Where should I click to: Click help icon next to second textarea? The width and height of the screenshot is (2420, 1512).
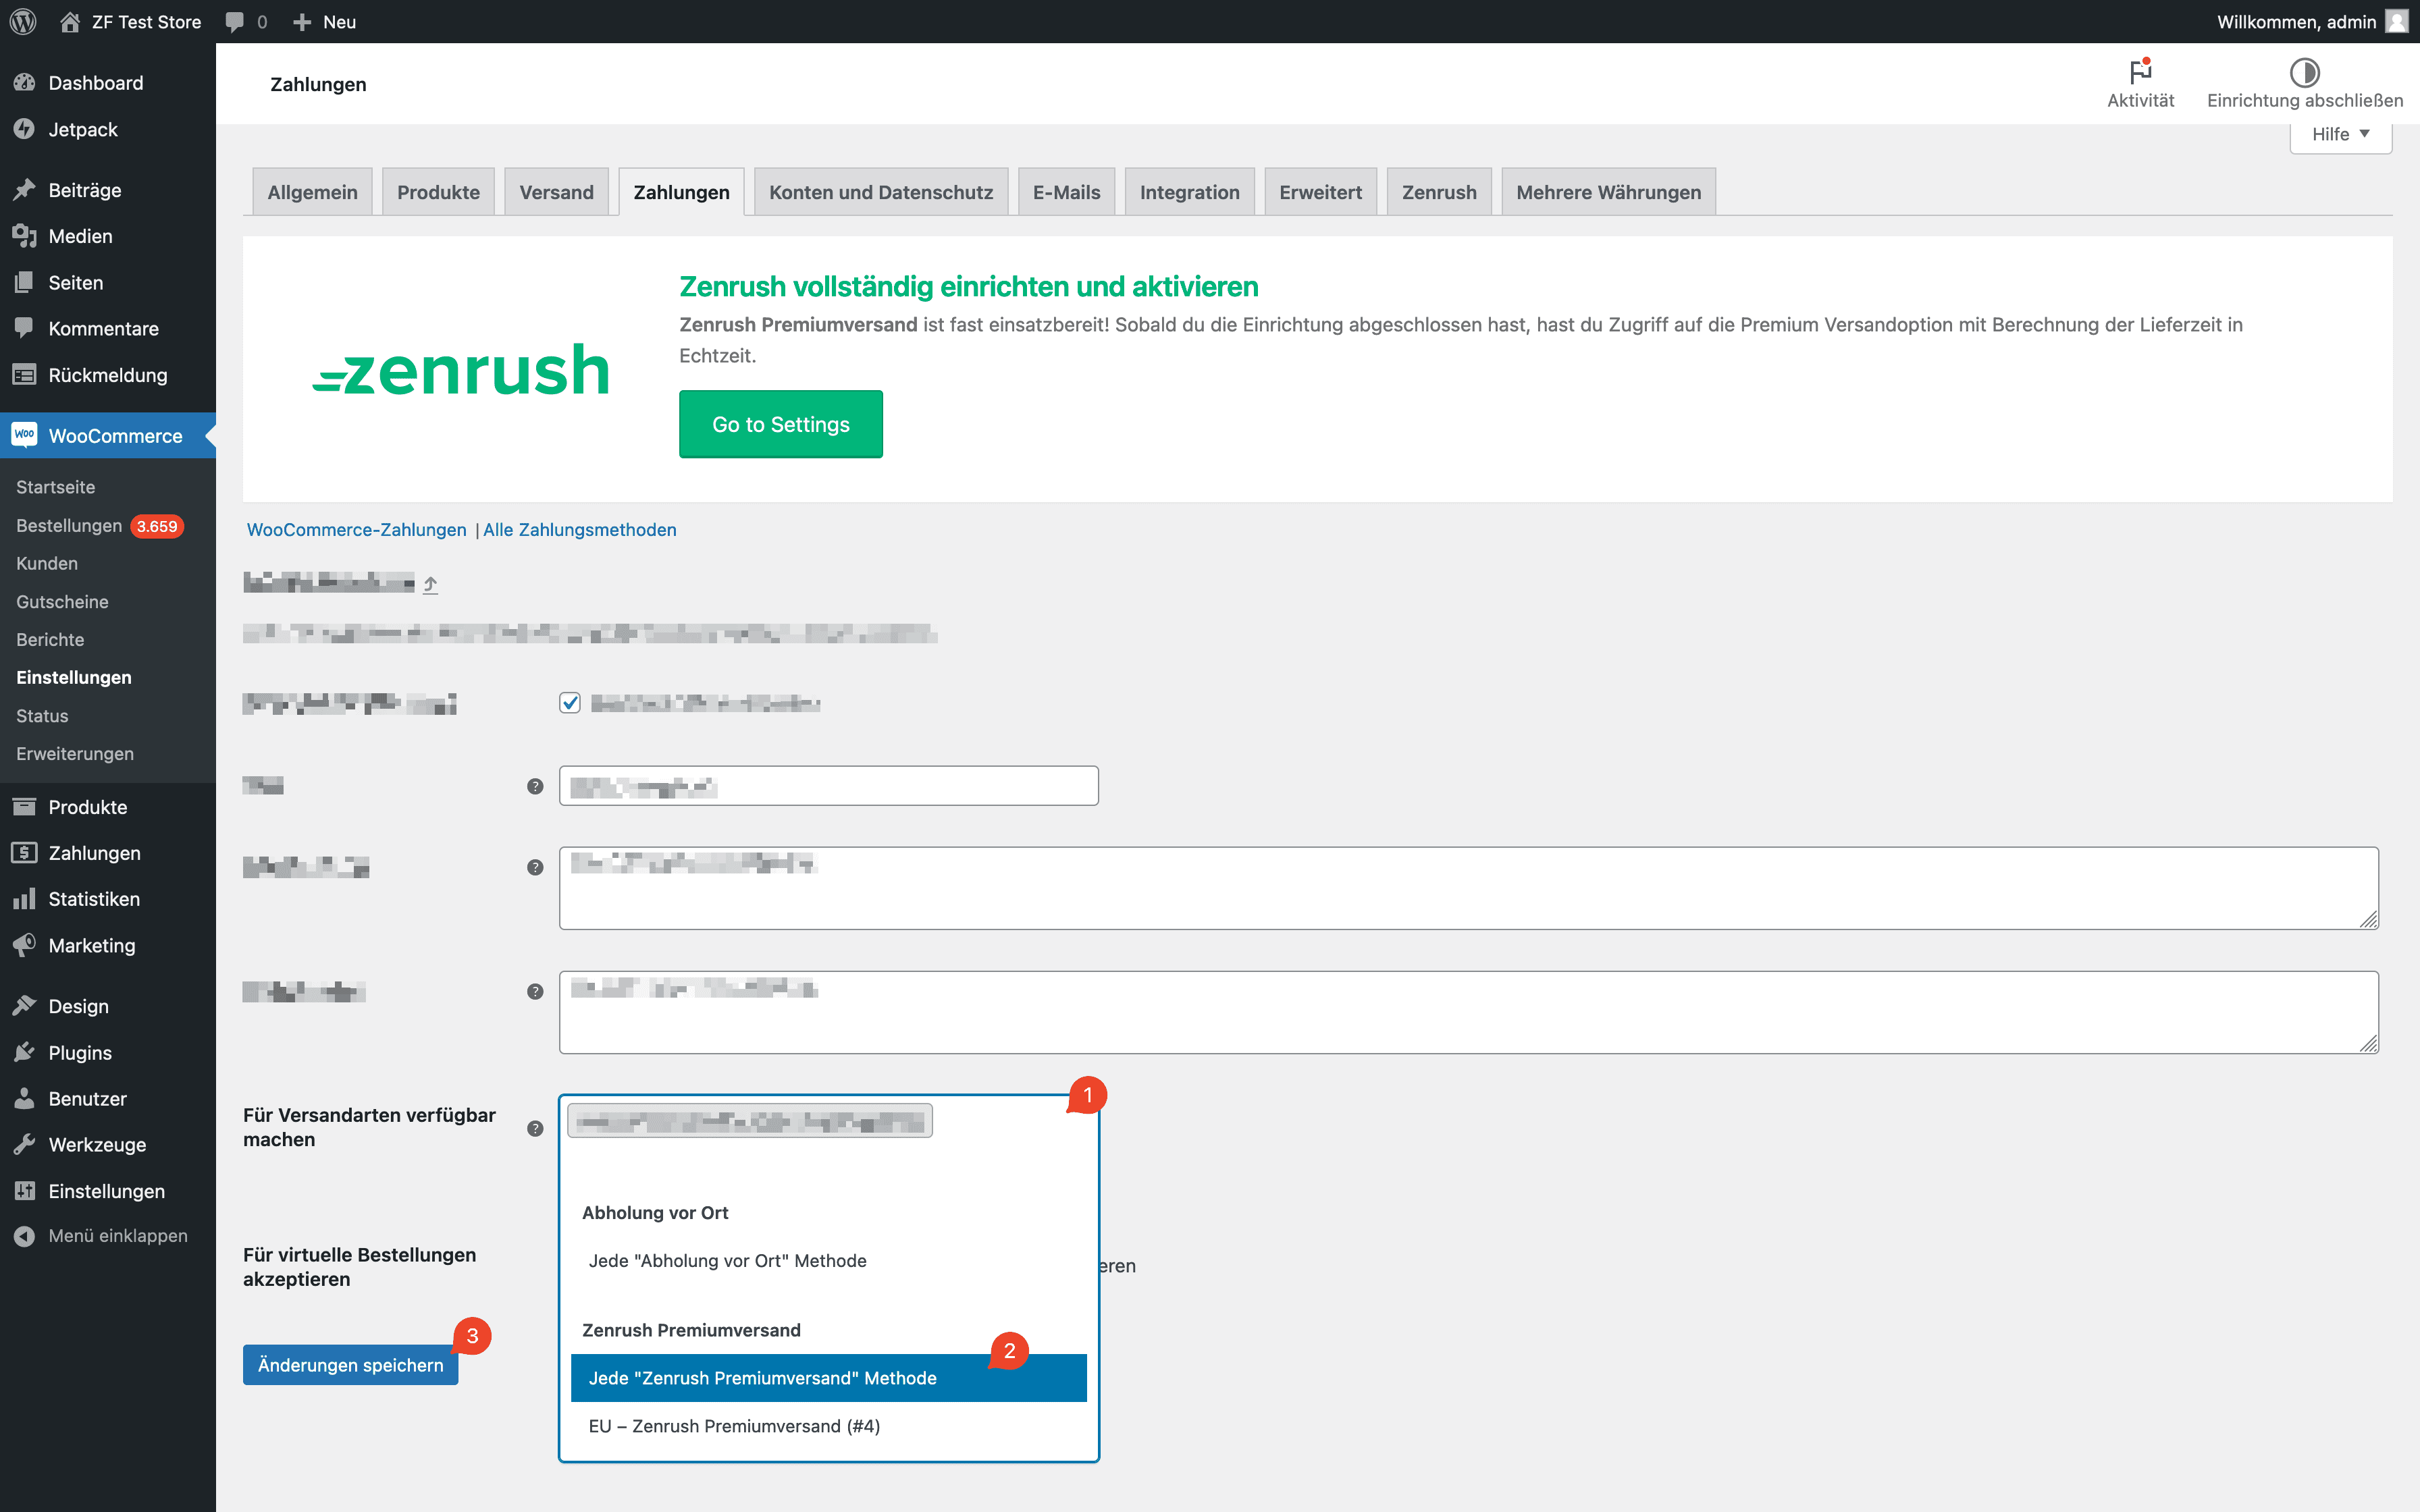pyautogui.click(x=535, y=991)
